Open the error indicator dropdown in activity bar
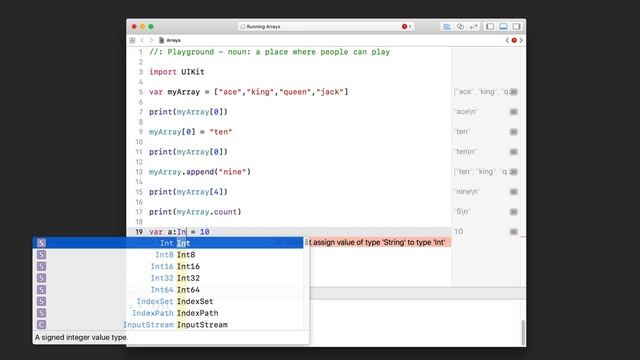The image size is (640, 360). [x=407, y=27]
